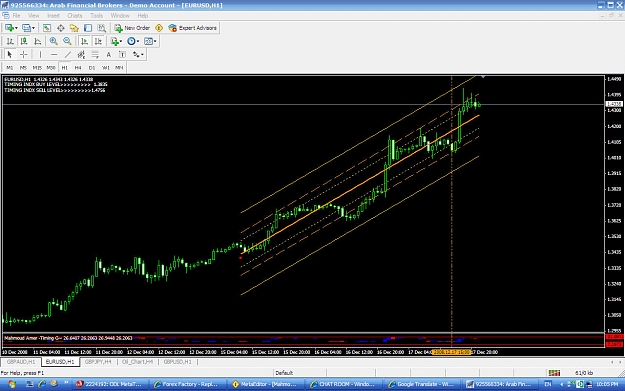
Task: Open Forex Factory taskbar window
Action: click(x=187, y=384)
